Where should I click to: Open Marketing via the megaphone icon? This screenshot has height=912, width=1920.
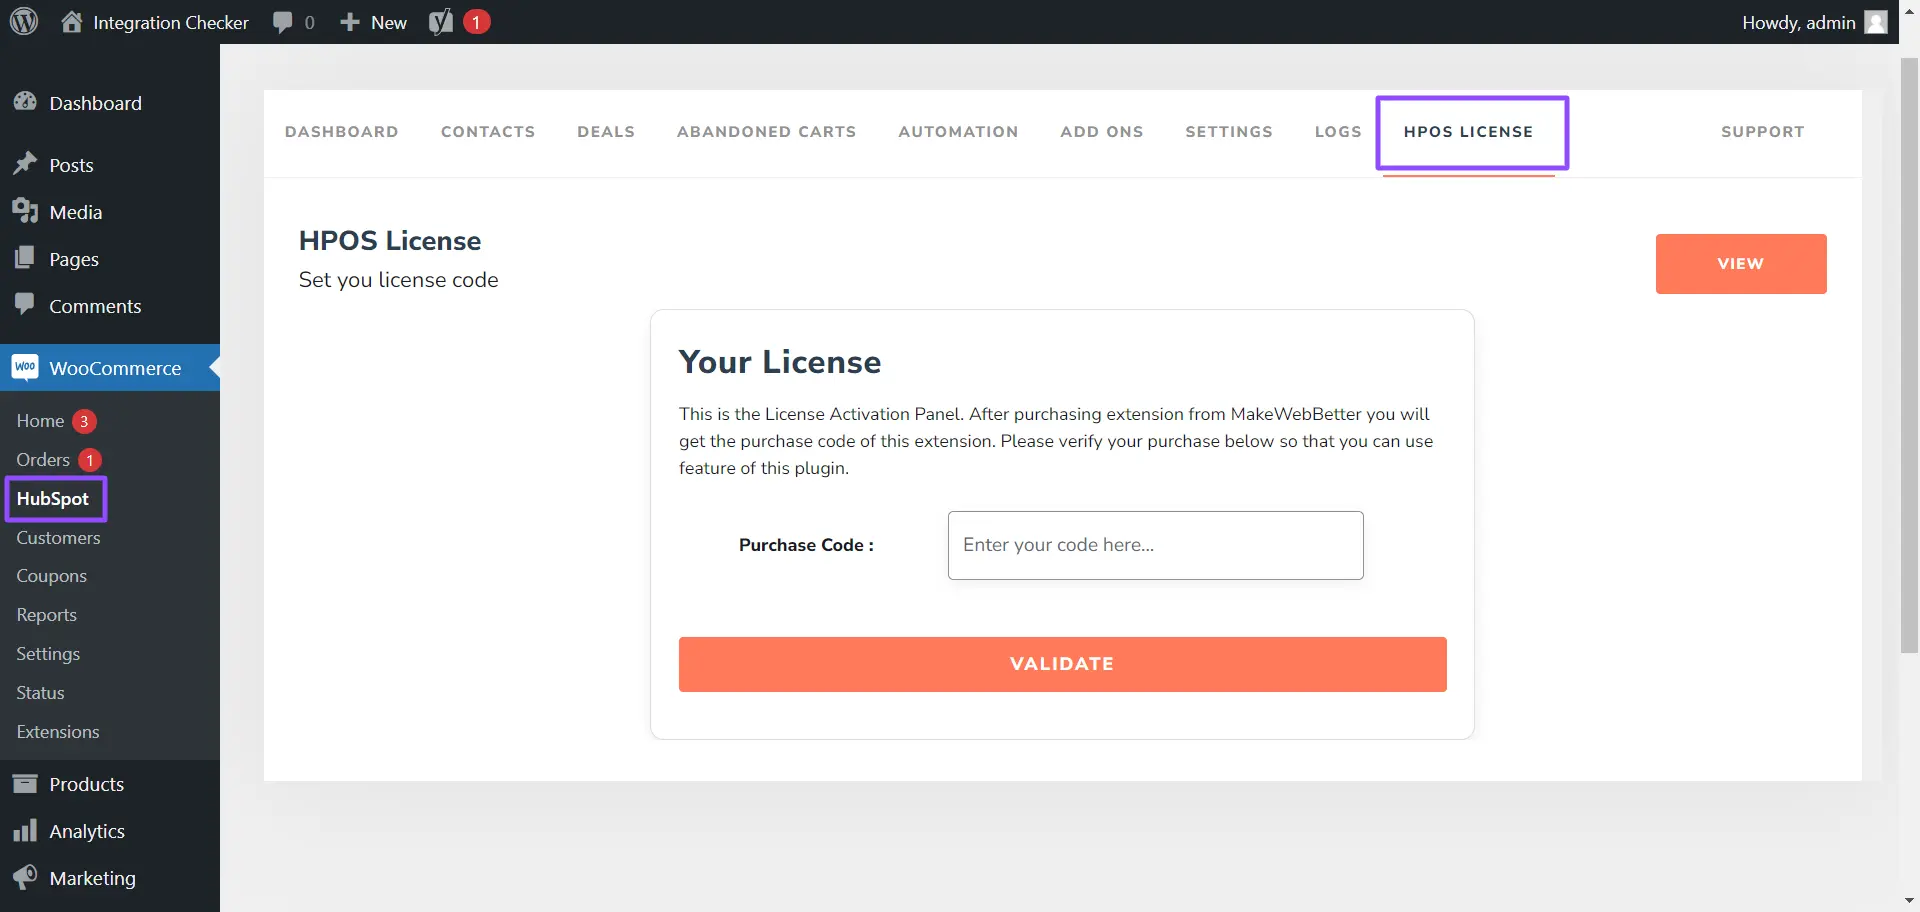tap(25, 878)
